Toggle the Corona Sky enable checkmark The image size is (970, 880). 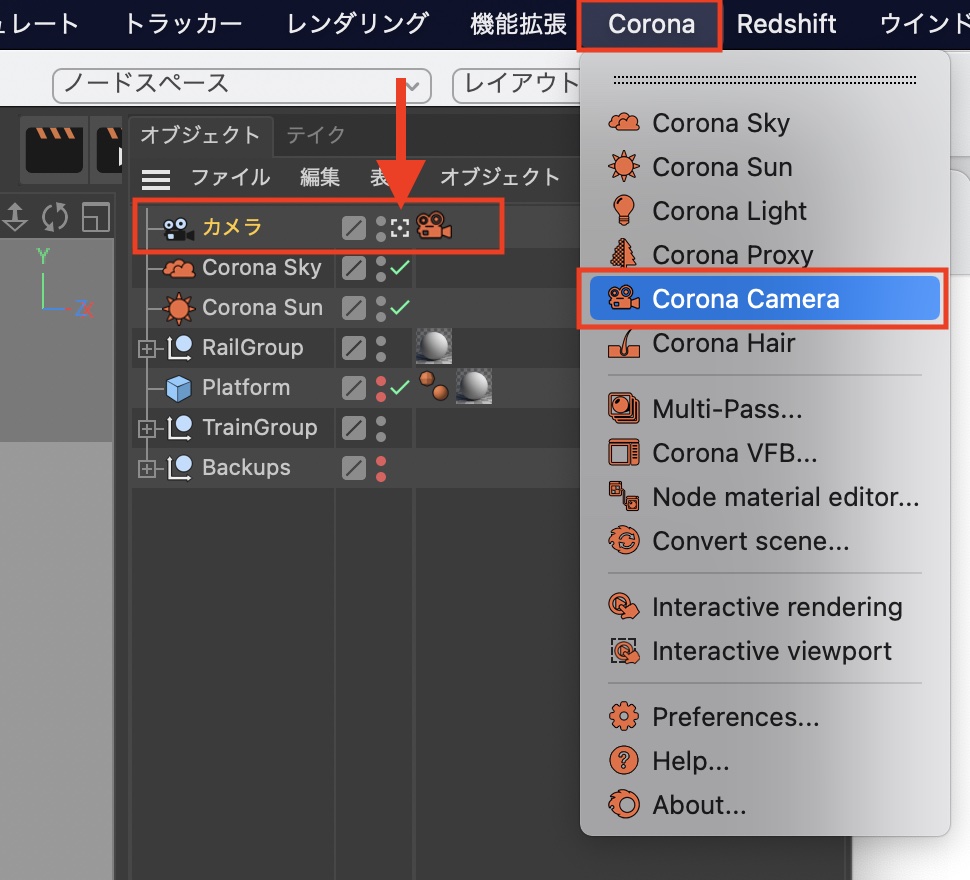pos(400,268)
